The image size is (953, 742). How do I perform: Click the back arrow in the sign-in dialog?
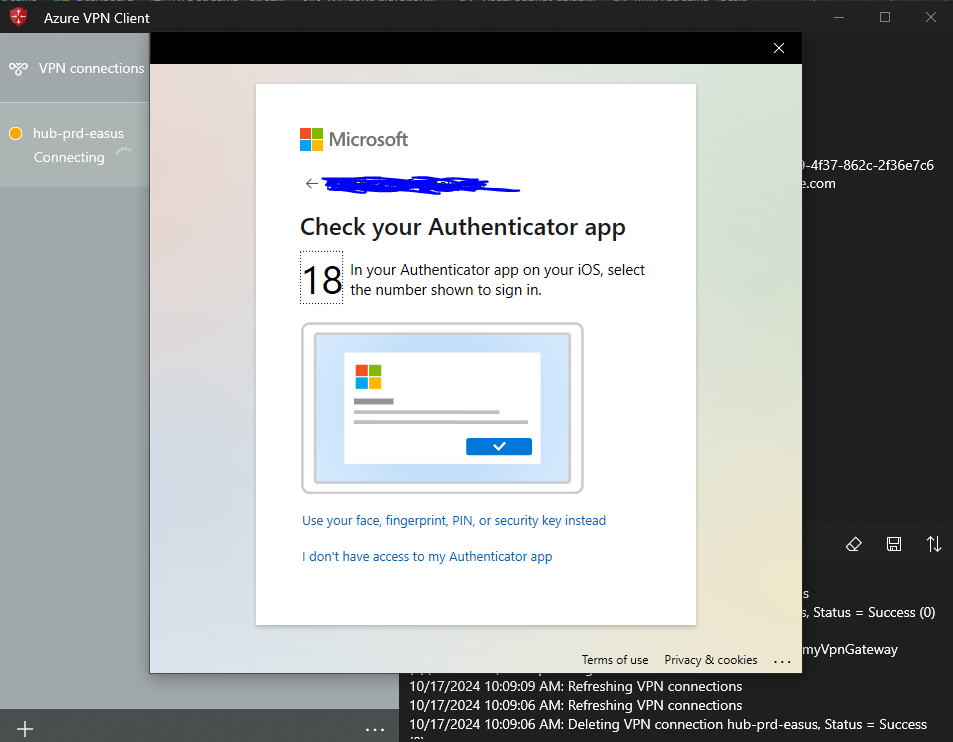click(311, 183)
